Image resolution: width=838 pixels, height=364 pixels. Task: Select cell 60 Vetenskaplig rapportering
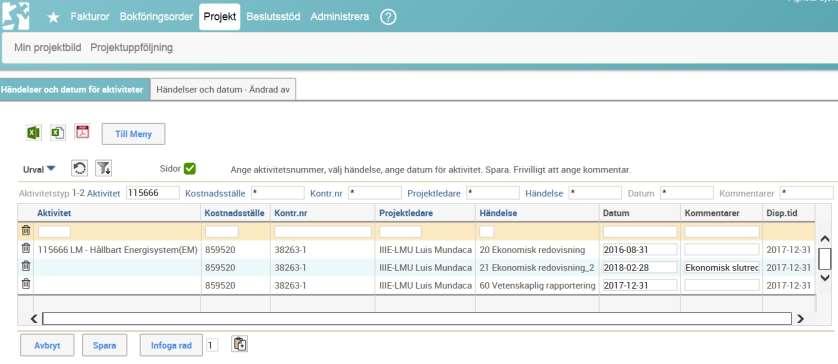click(x=537, y=285)
